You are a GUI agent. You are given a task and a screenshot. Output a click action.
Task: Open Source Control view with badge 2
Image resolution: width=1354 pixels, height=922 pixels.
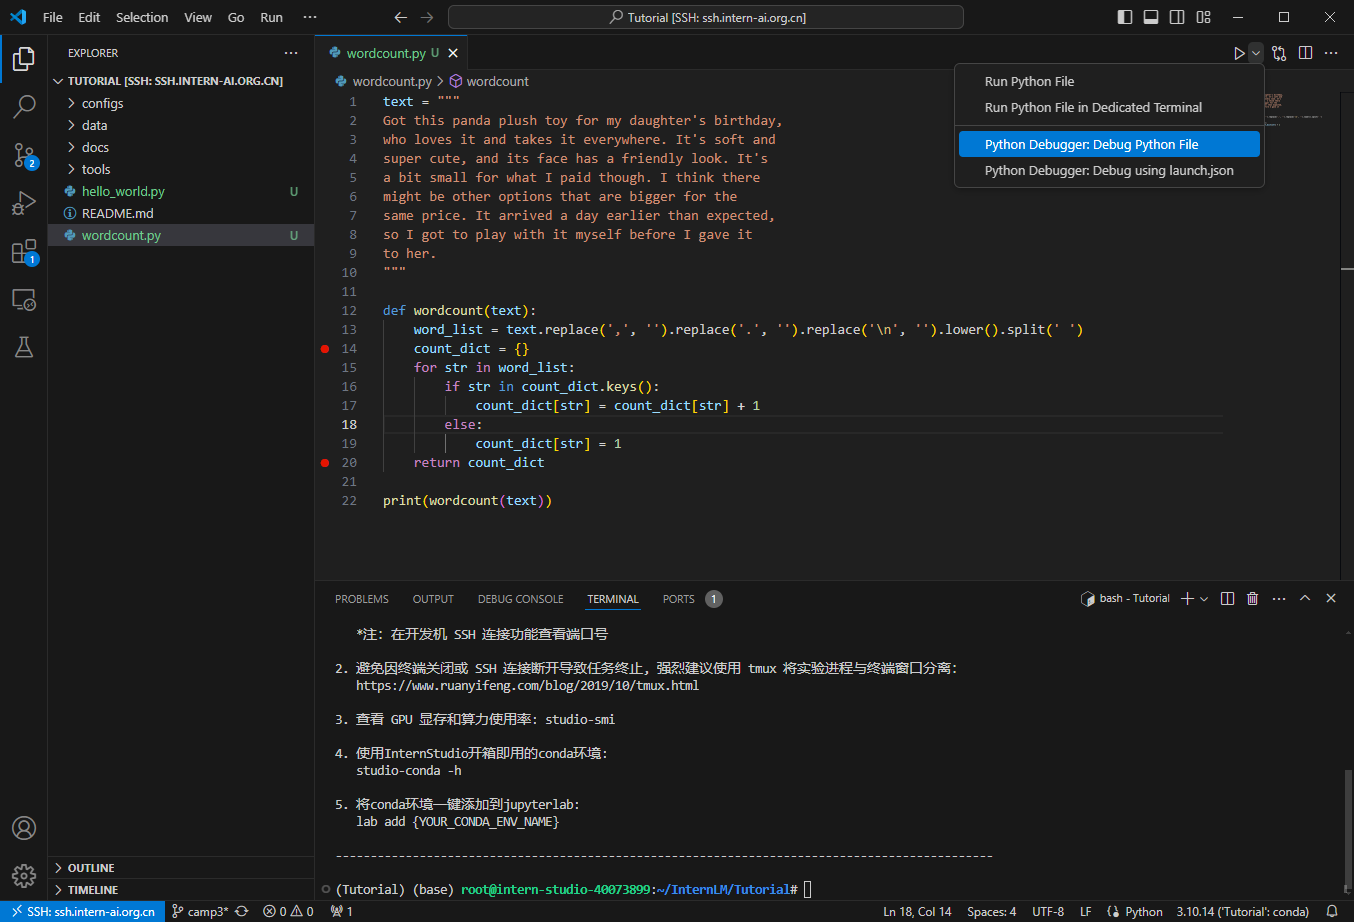tap(24, 155)
